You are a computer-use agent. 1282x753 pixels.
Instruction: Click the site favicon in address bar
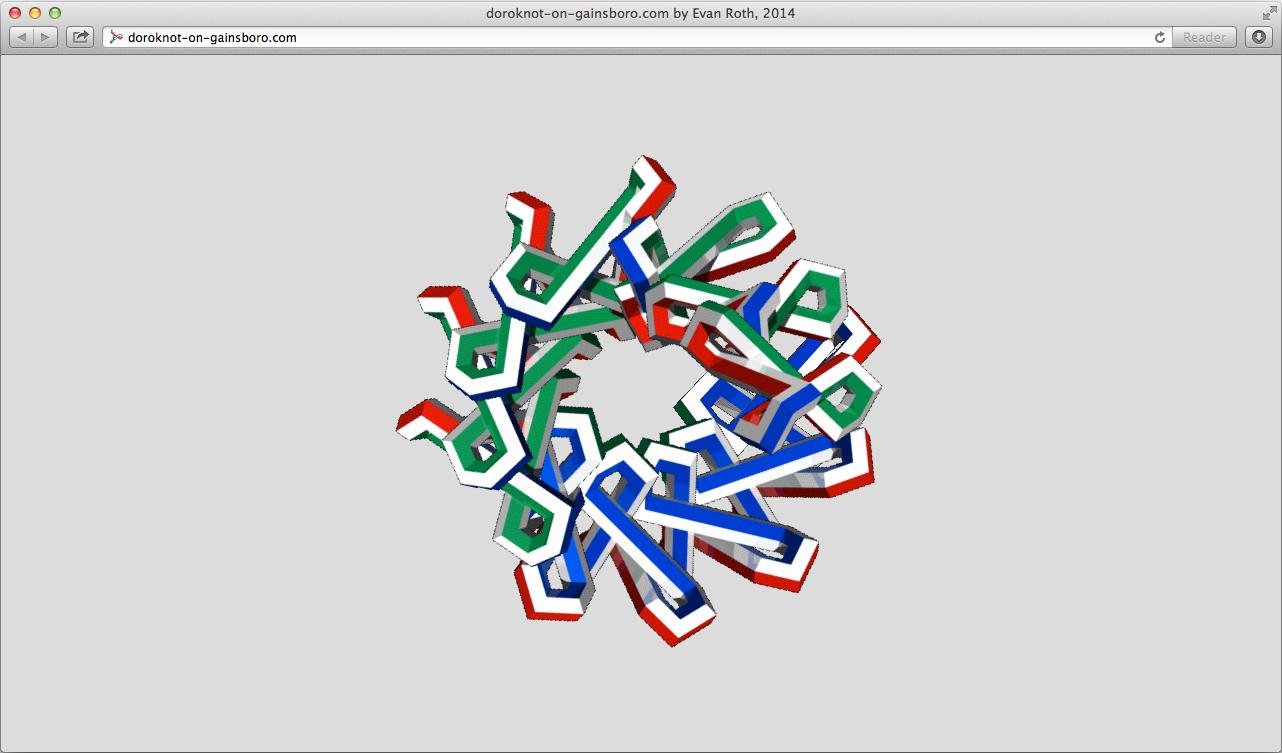116,37
